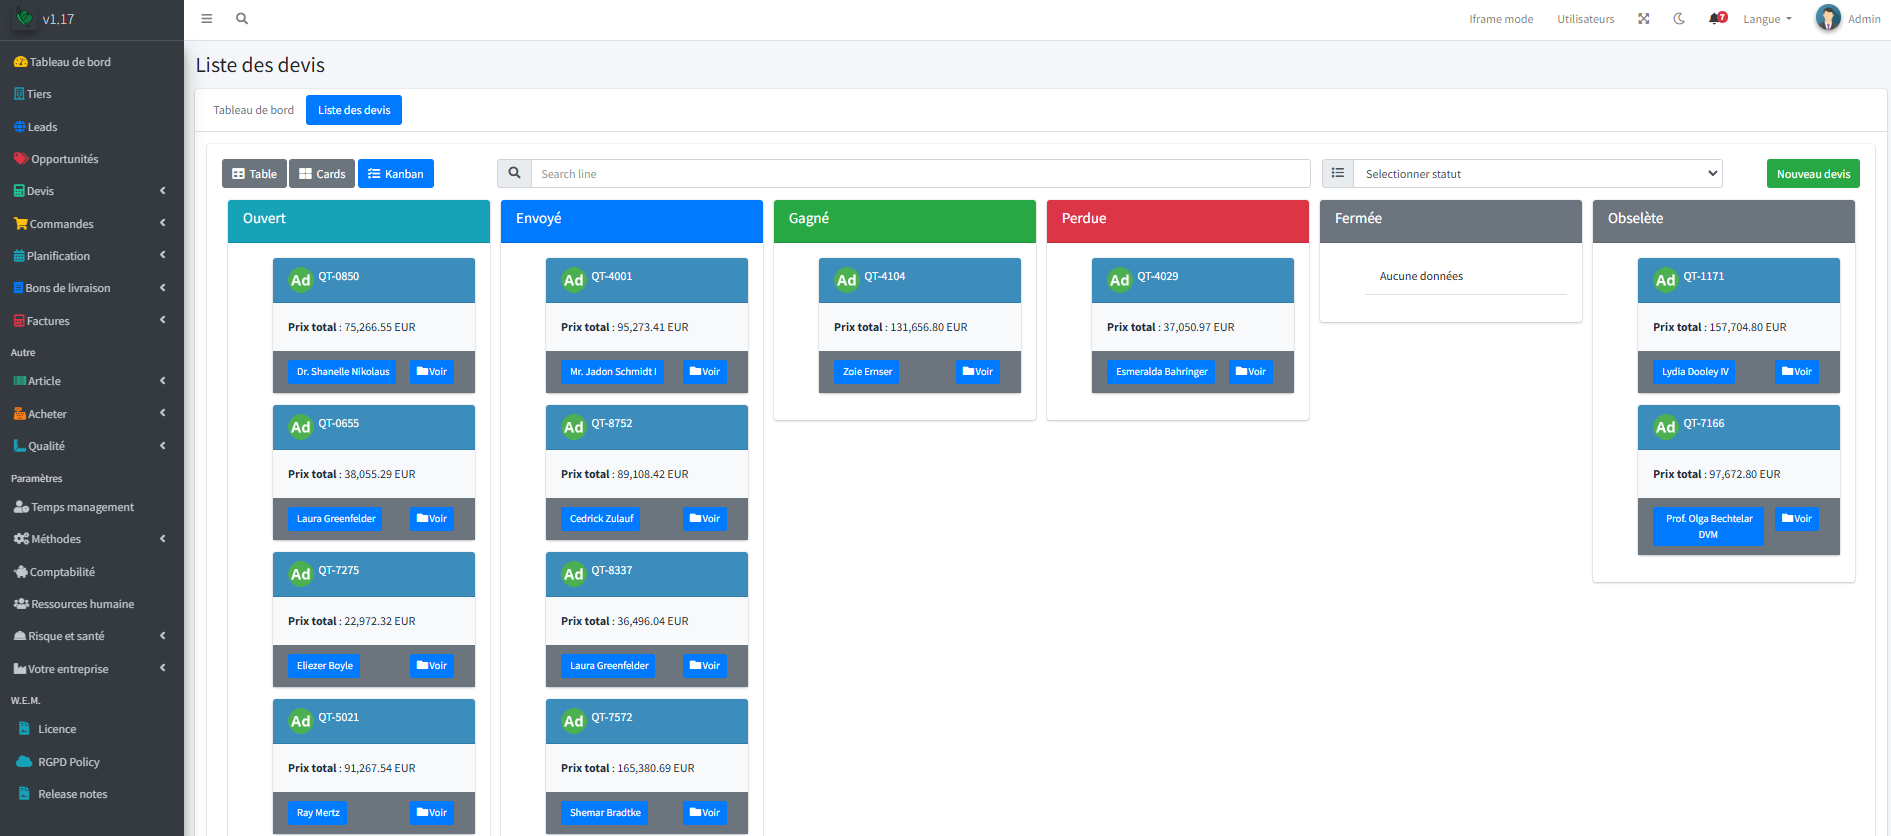Screen dimensions: 1891x836
Task: Click the Nouveau devis button
Action: [x=1812, y=174]
